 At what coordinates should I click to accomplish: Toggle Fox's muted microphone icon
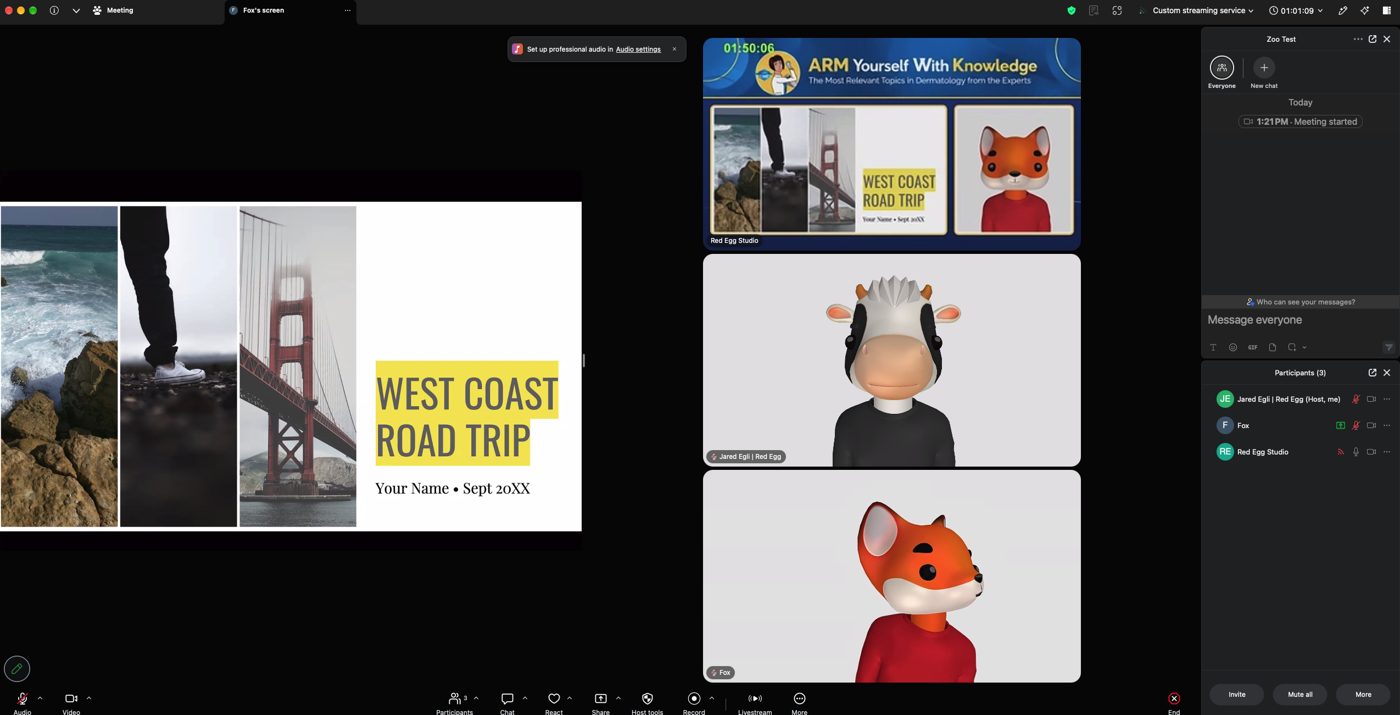point(1356,425)
